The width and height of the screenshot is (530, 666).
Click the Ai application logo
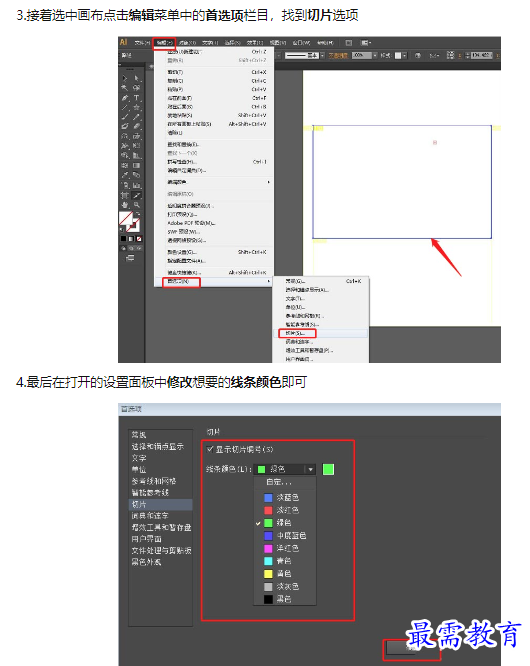tap(124, 42)
